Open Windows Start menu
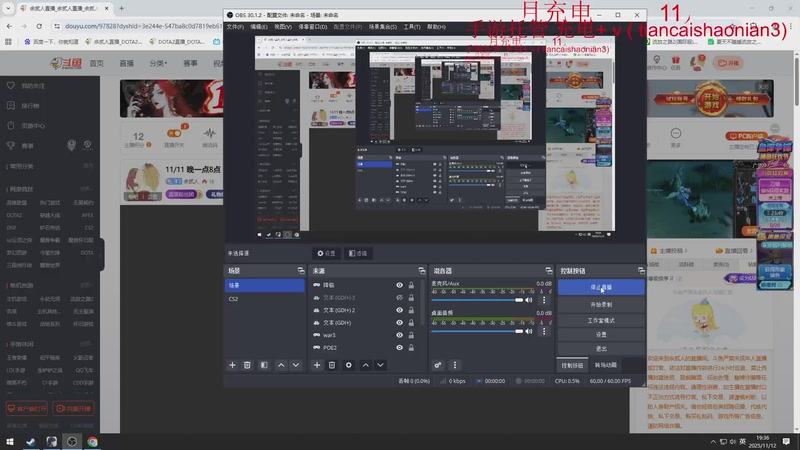The image size is (800, 450). tap(10, 442)
